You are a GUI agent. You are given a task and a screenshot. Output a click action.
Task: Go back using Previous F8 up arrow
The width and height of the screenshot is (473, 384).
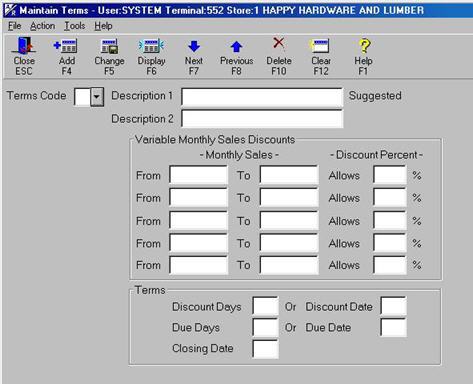(236, 47)
